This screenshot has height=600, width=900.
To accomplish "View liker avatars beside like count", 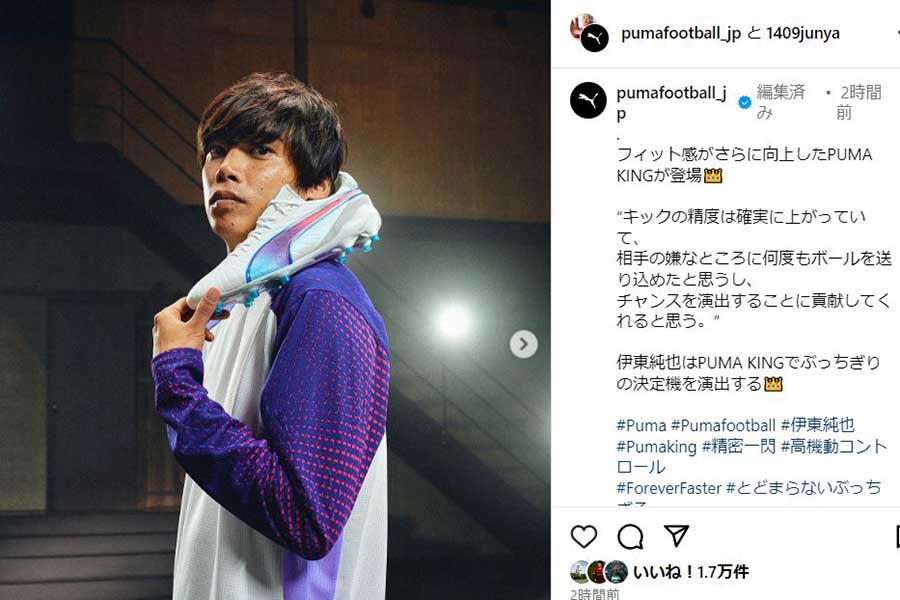I will coord(599,572).
